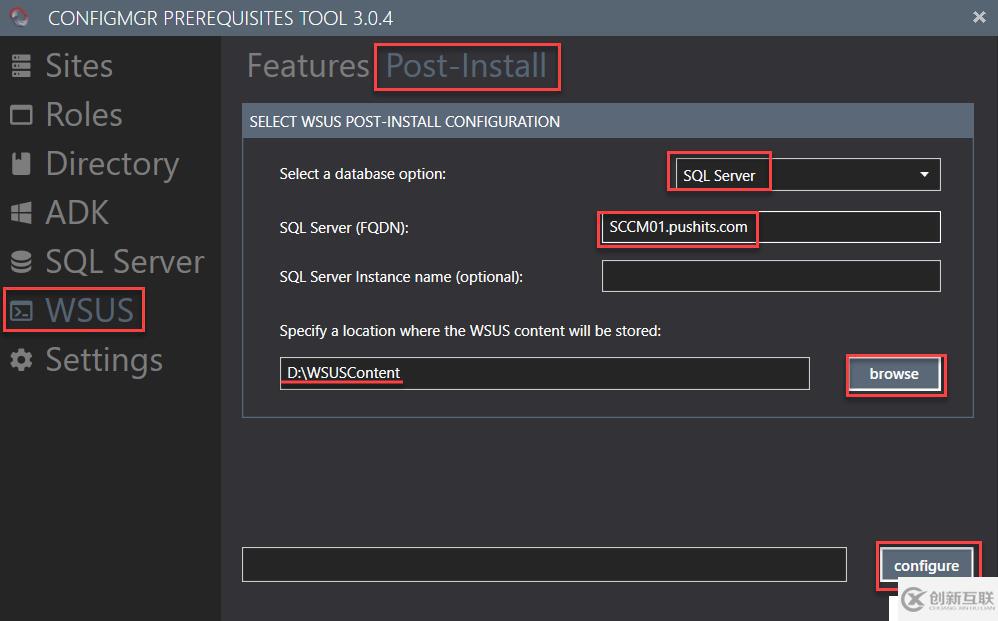The height and width of the screenshot is (621, 998).
Task: Click the 'SELECT WSUS POST-INSTALL CONFIGURATION' header
Action: pyautogui.click(x=405, y=122)
